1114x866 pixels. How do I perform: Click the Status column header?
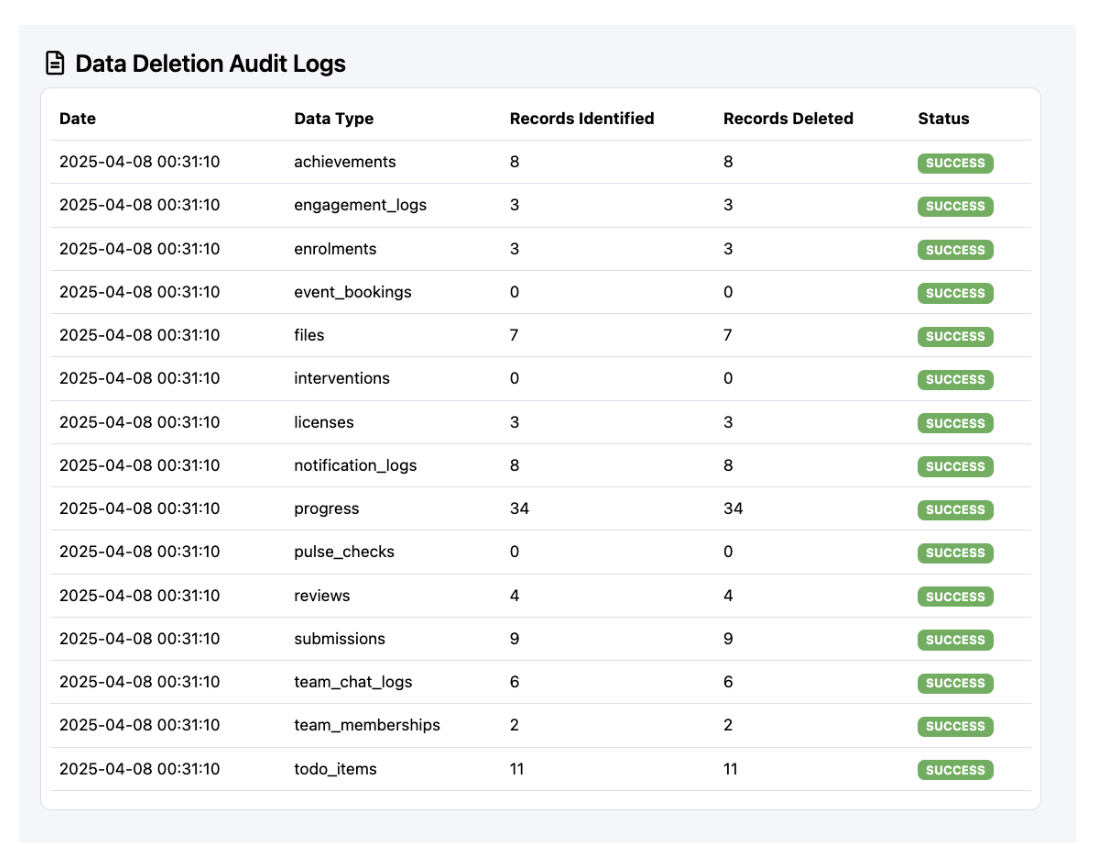tap(943, 118)
